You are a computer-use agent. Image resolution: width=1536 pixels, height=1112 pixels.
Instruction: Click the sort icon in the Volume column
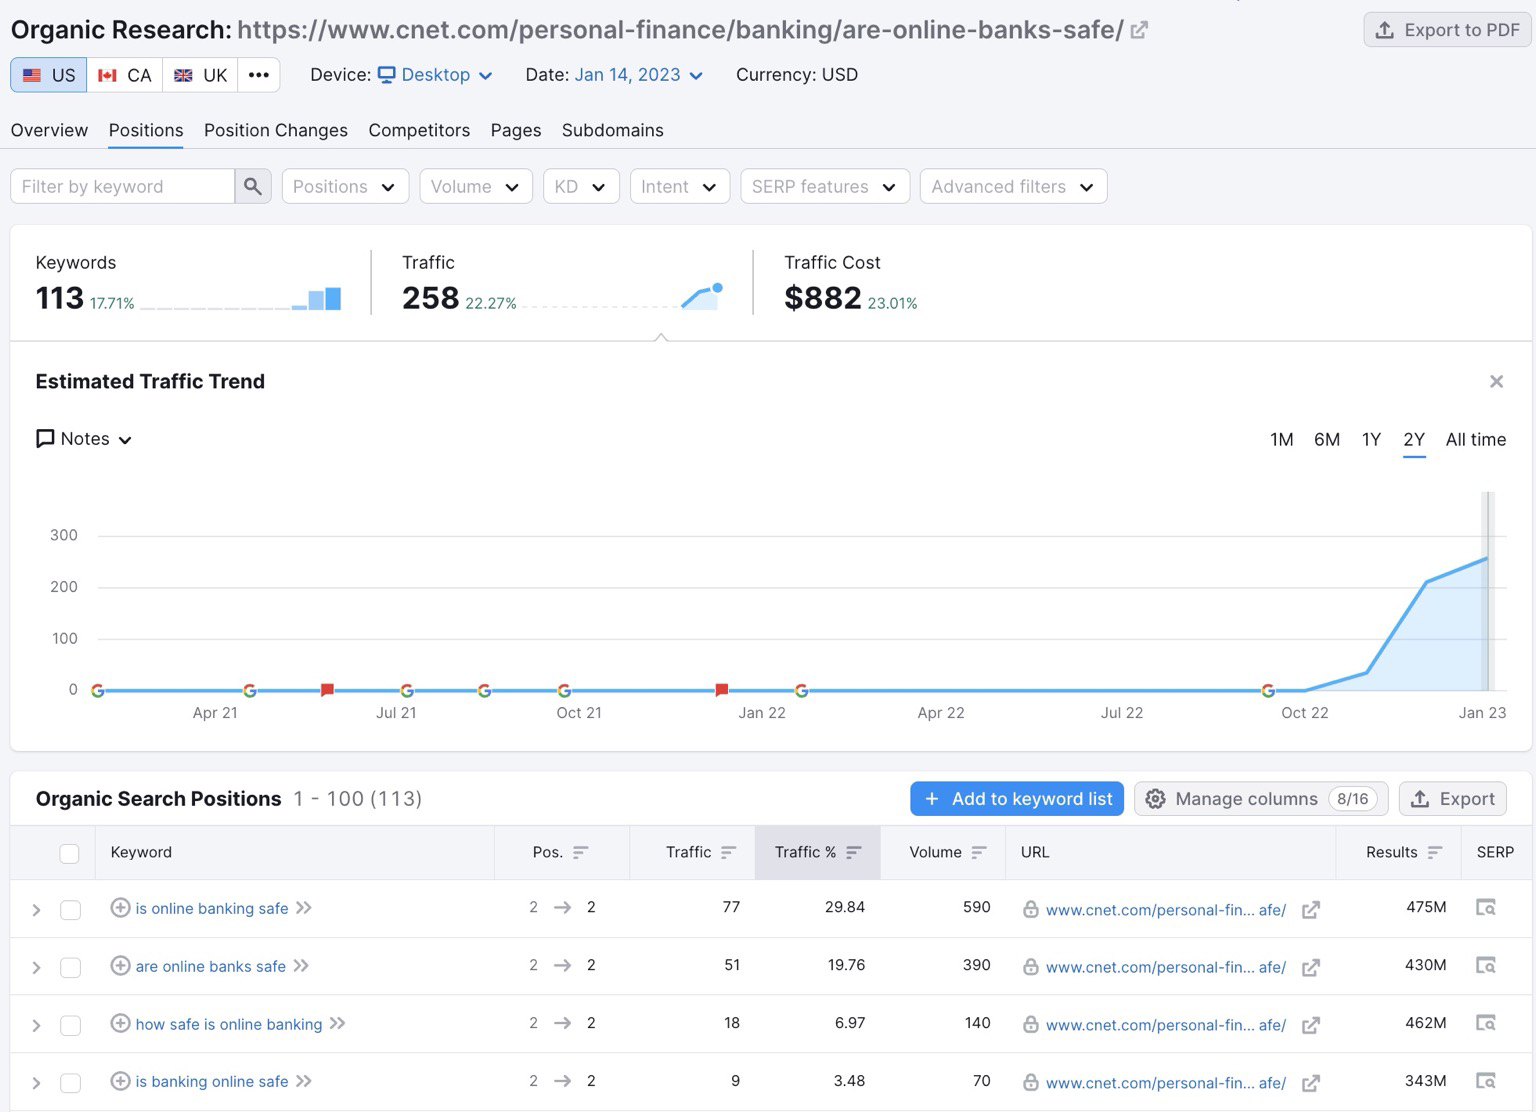978,852
